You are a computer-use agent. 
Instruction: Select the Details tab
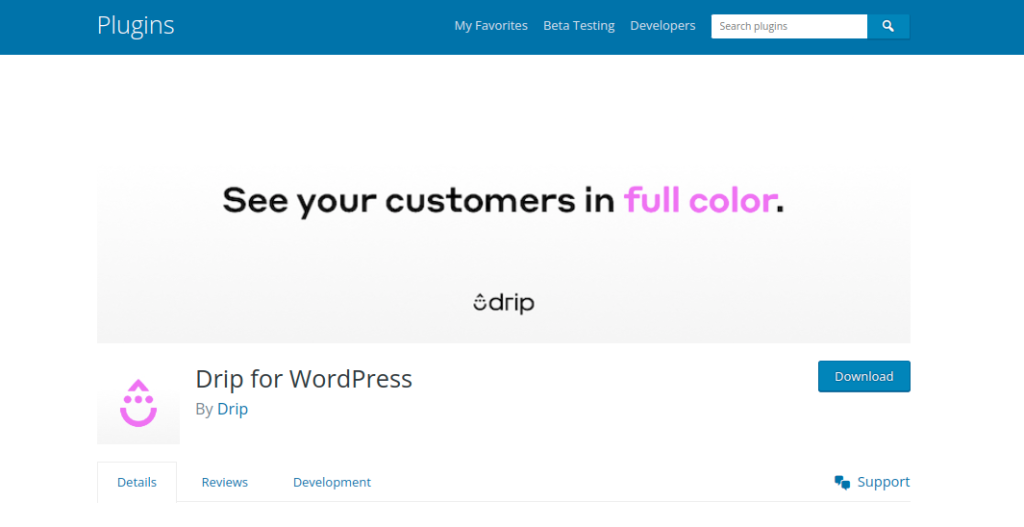pos(137,482)
